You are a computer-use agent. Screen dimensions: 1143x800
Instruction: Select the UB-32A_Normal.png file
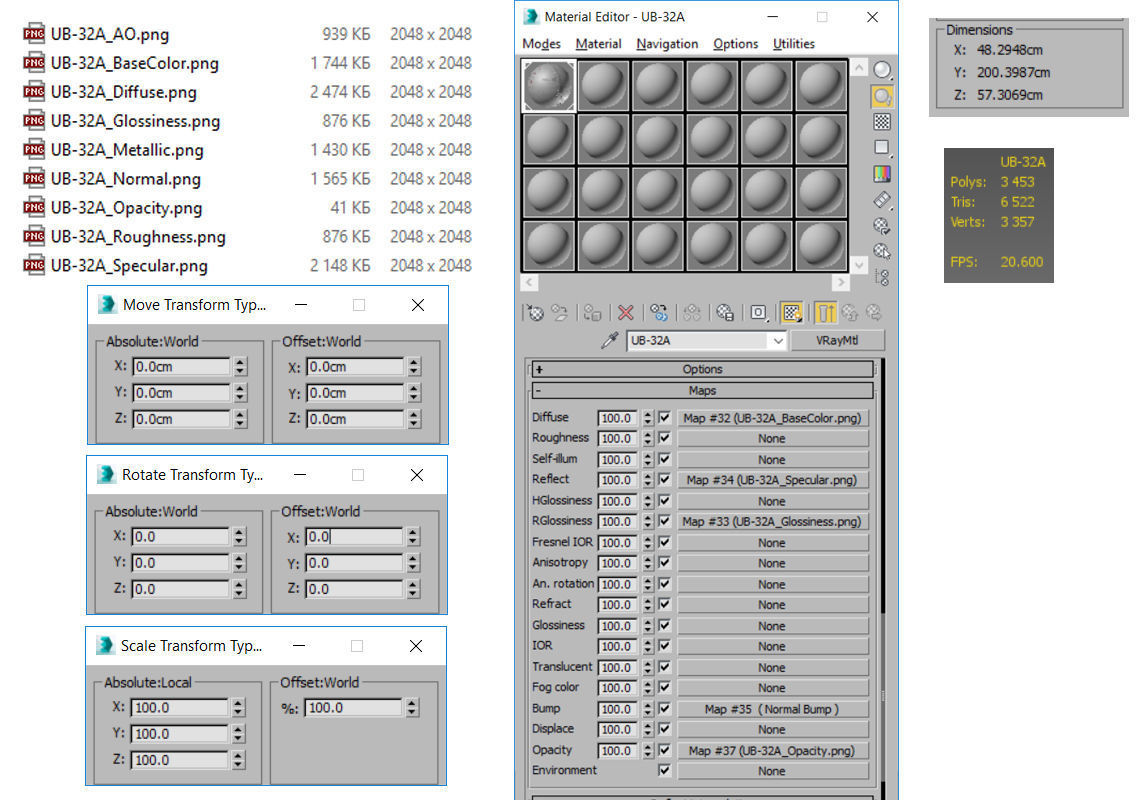(125, 179)
